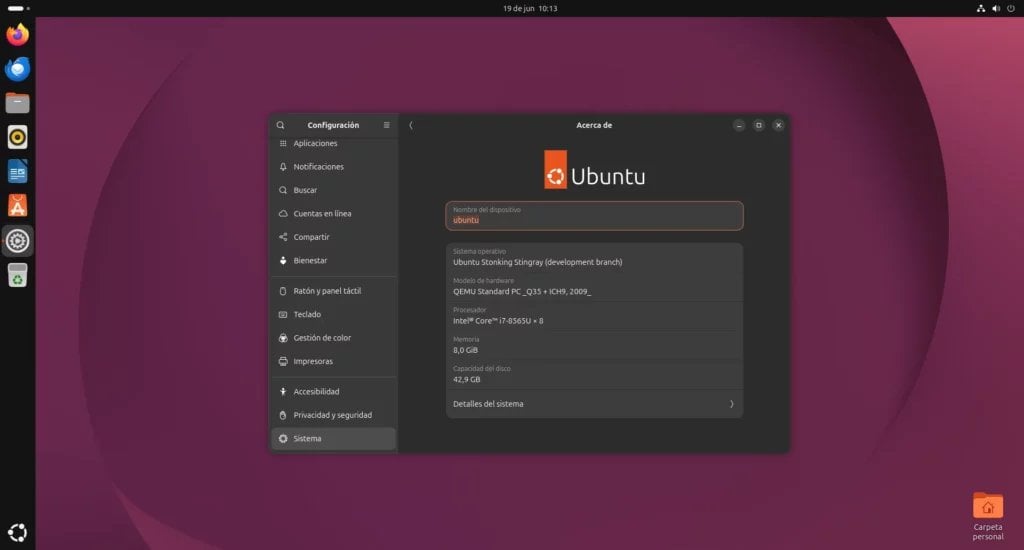Expand Detalles del sistema row
The image size is (1024, 550).
[594, 404]
